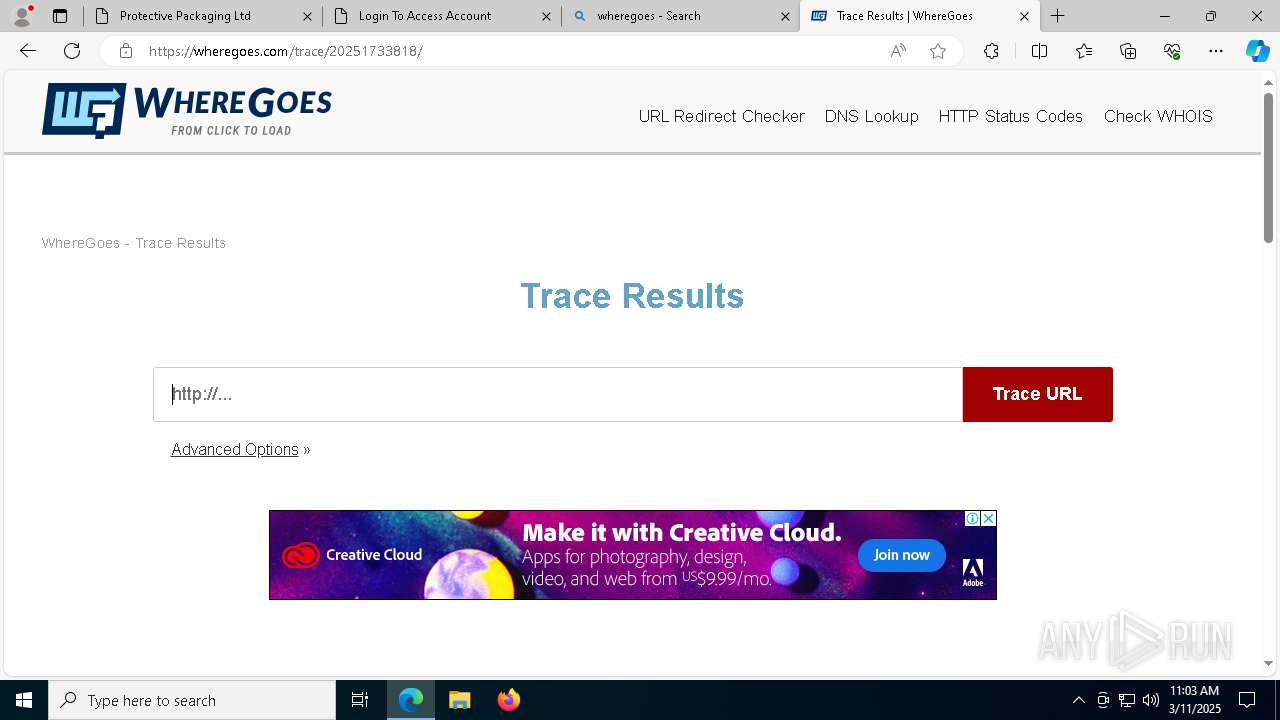Close the Creative Cloud advertisement

click(x=988, y=518)
